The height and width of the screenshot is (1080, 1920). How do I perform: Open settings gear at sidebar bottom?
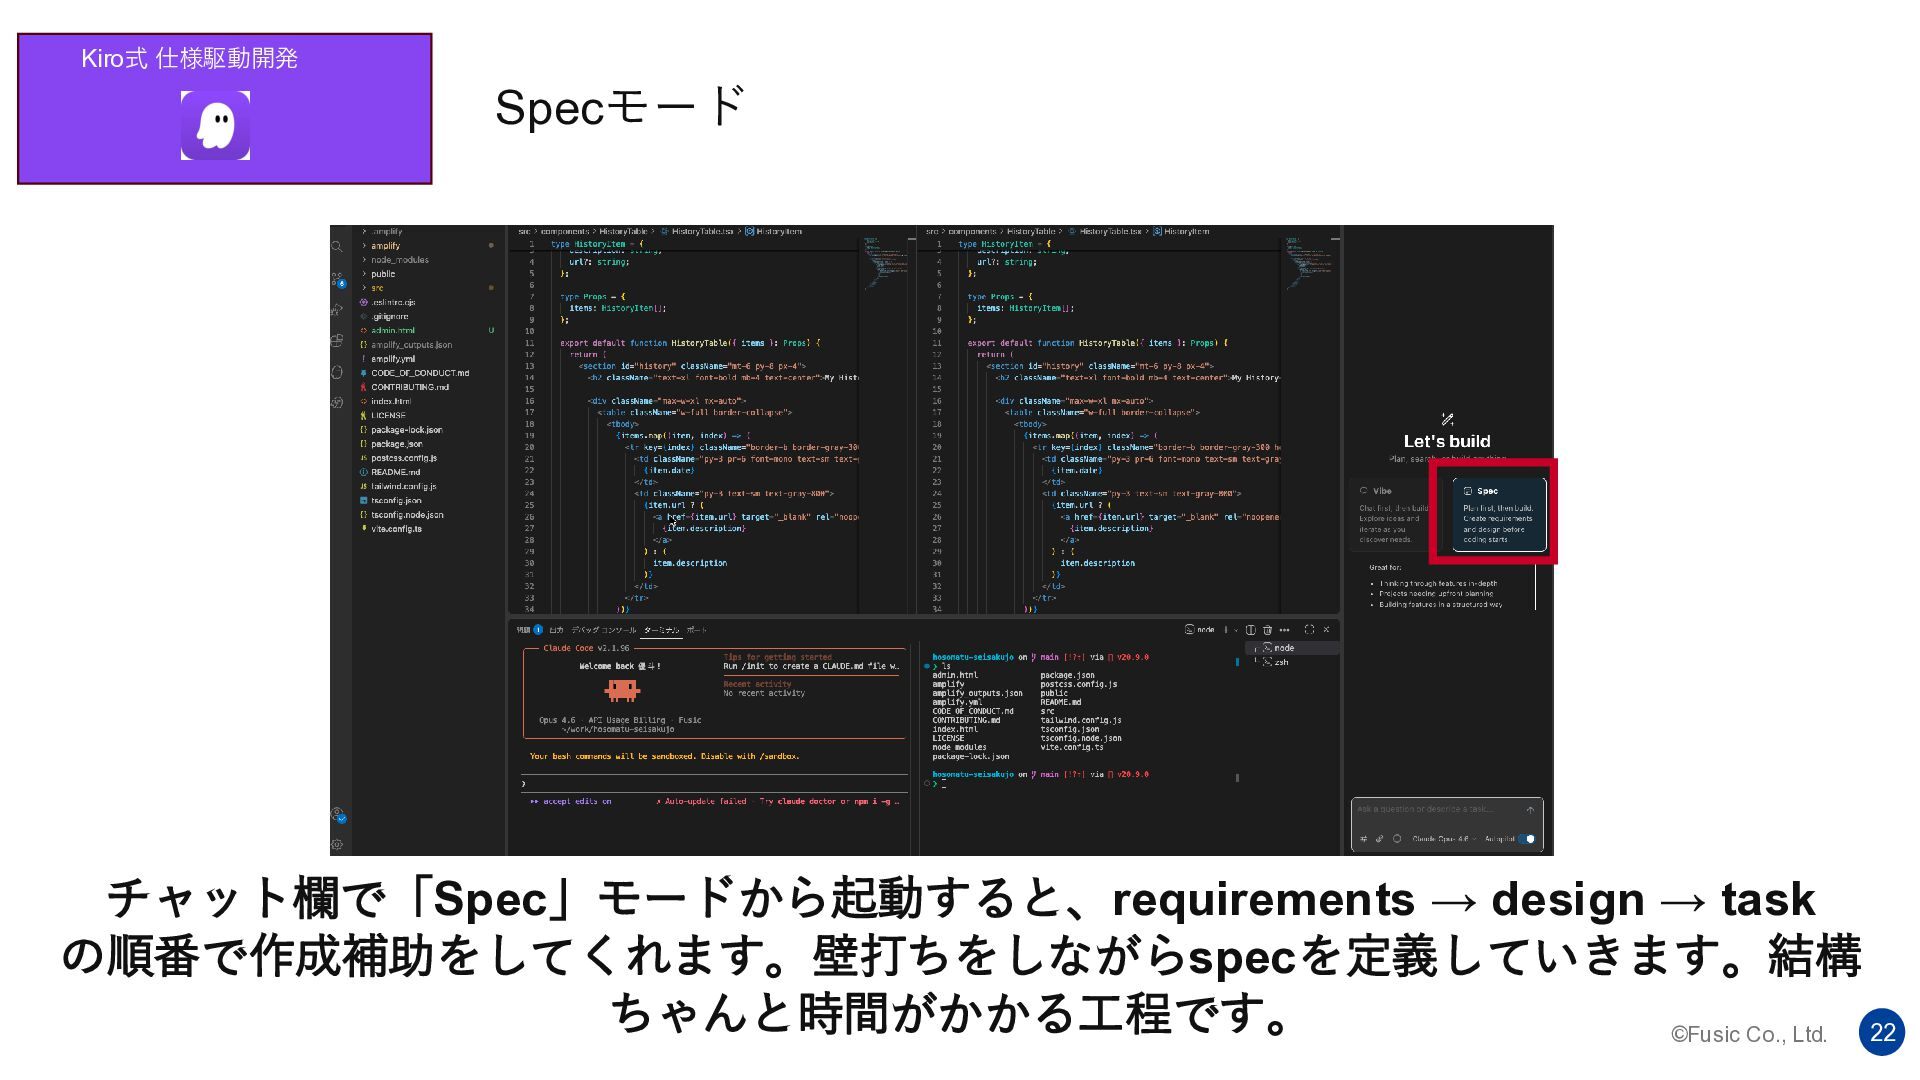[337, 844]
